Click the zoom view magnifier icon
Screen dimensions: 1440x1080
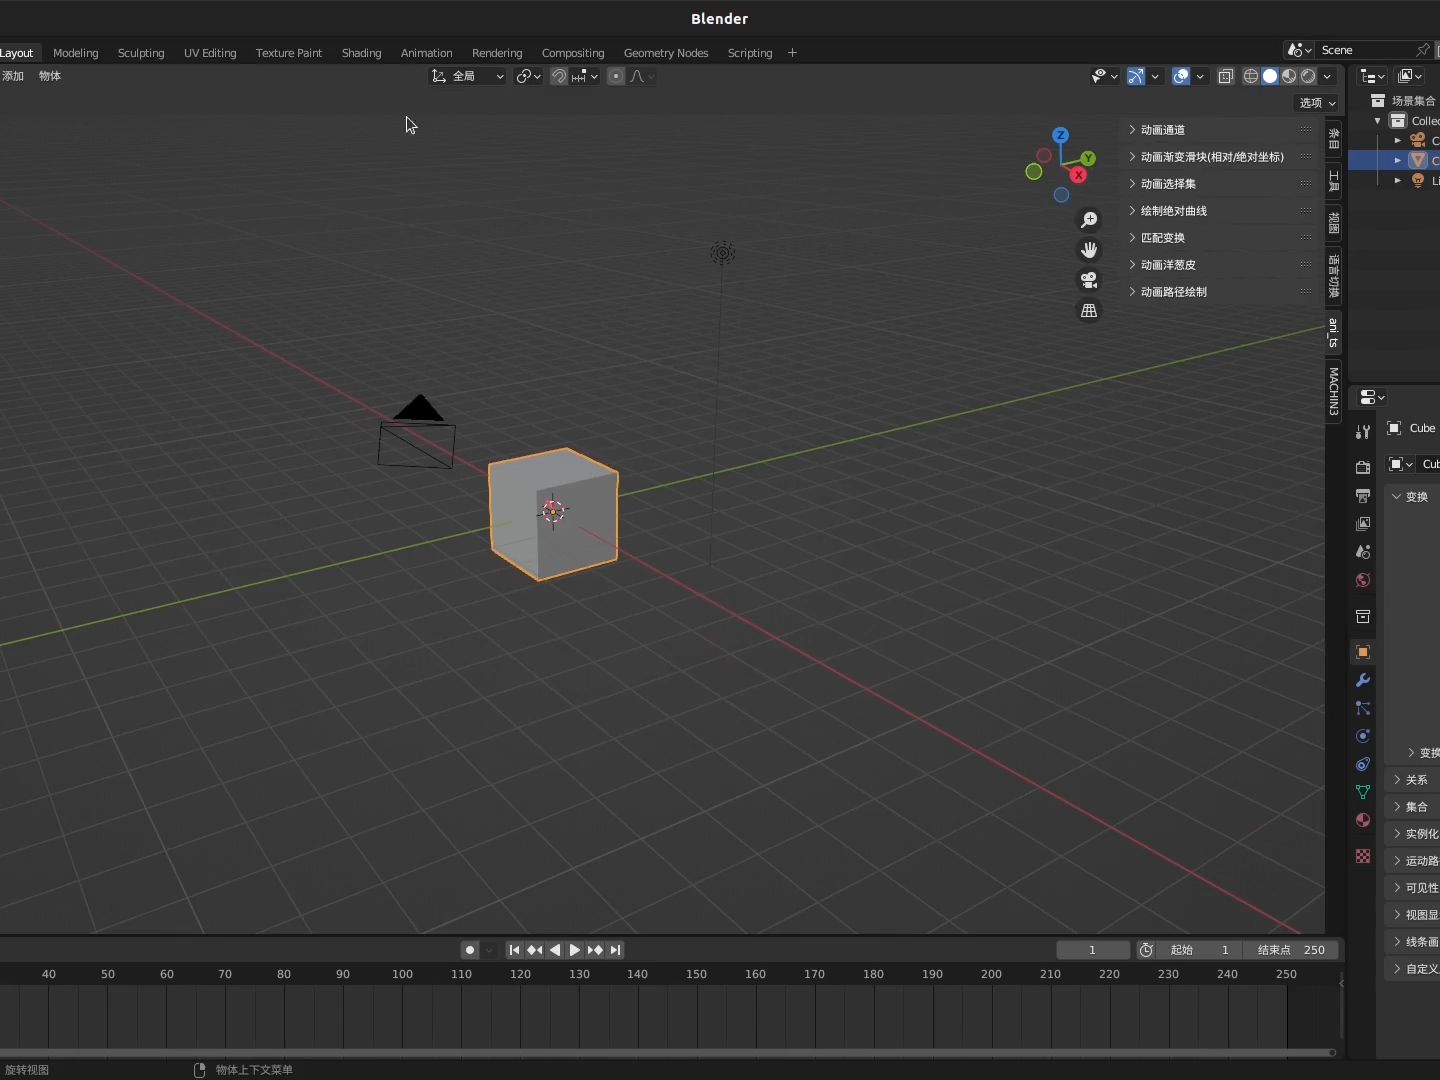1089,220
